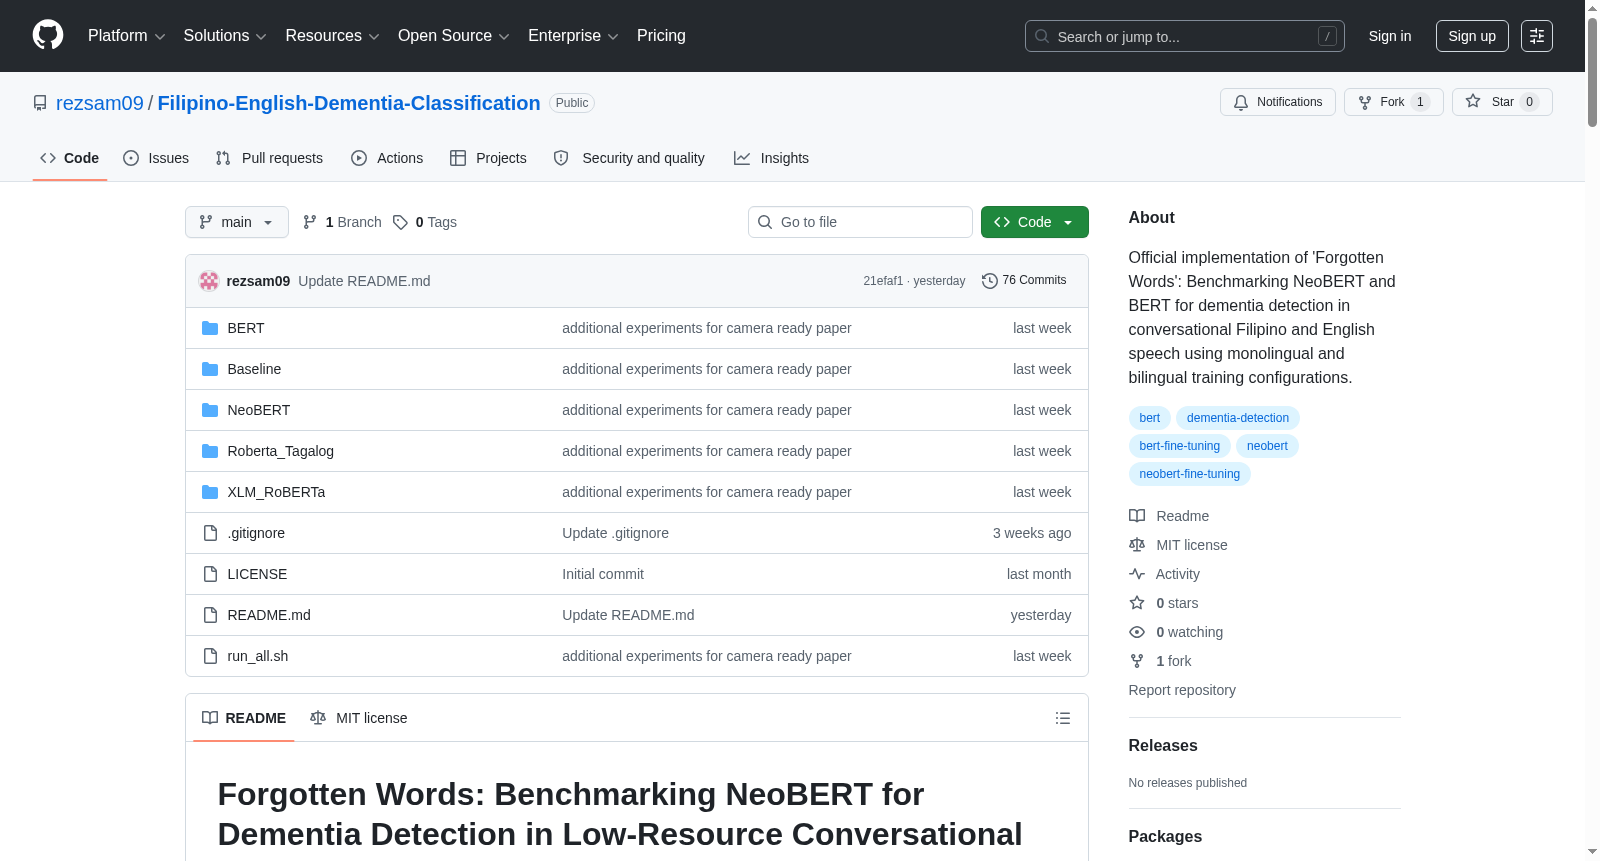1600x861 pixels.
Task: Open the rezsam09 author name in the commit row
Action: pyautogui.click(x=258, y=281)
